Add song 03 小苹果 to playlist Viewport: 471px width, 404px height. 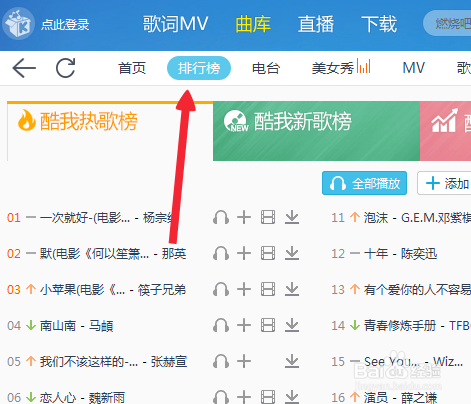pyautogui.click(x=244, y=289)
